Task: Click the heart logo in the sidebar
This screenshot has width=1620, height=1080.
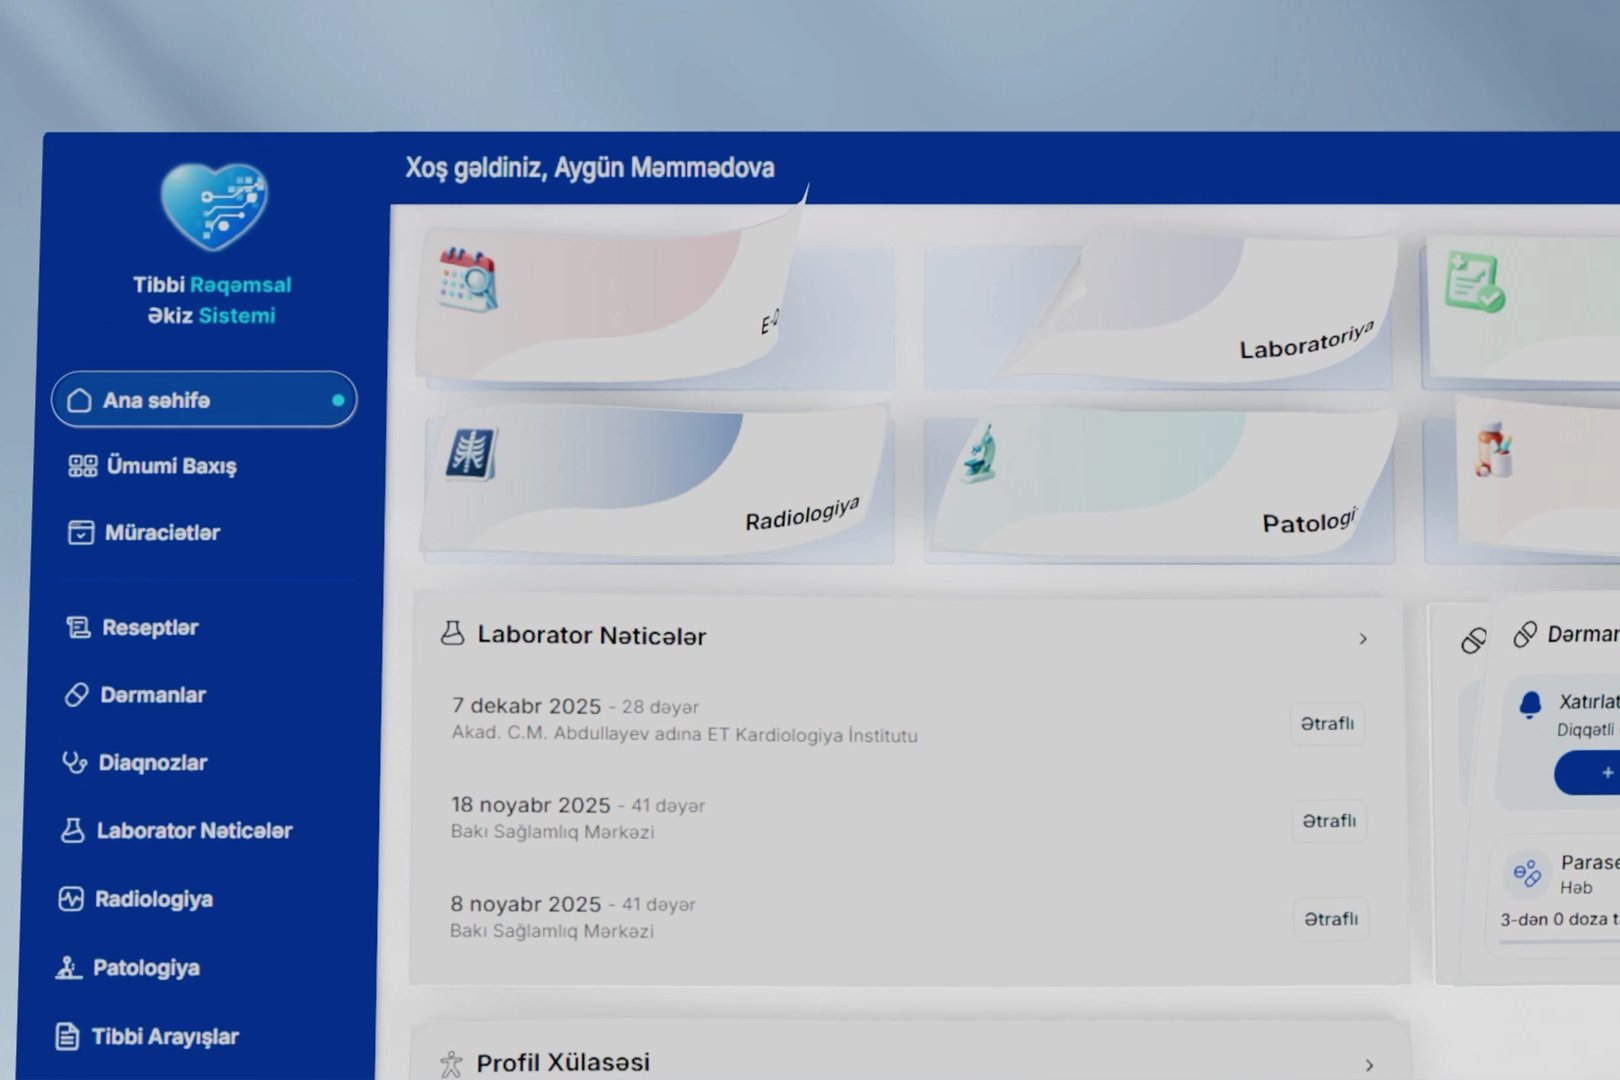Action: [214, 206]
